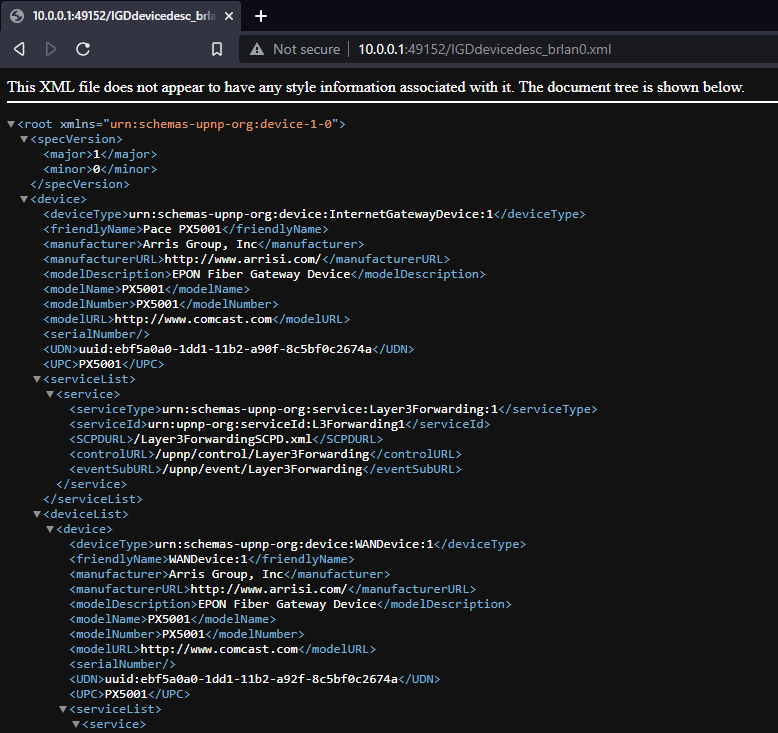Click the WANDevice:1 deviceType line
The width and height of the screenshot is (778, 733).
[x=298, y=544]
